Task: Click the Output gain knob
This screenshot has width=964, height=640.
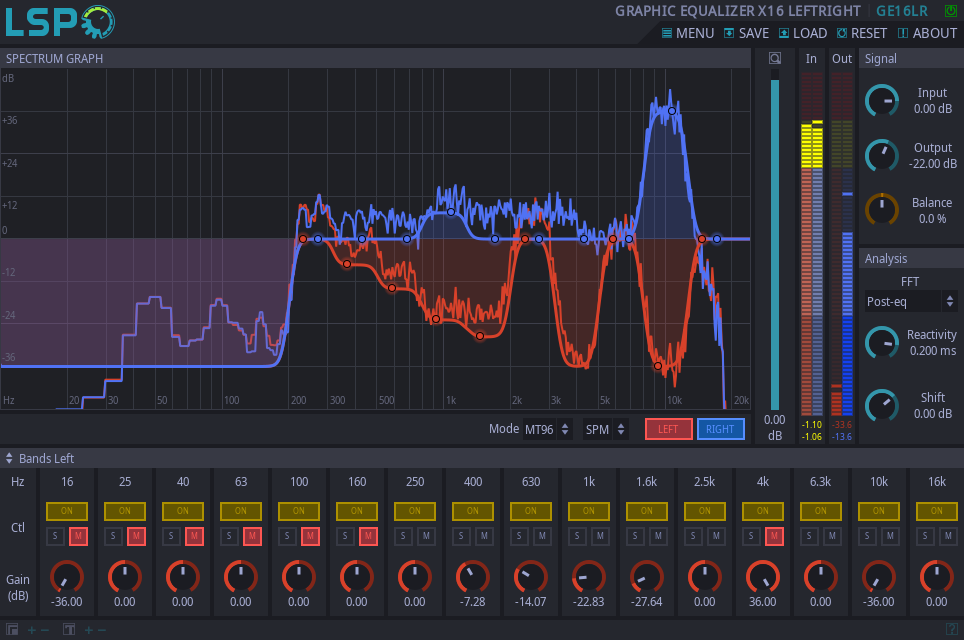Action: pyautogui.click(x=882, y=156)
